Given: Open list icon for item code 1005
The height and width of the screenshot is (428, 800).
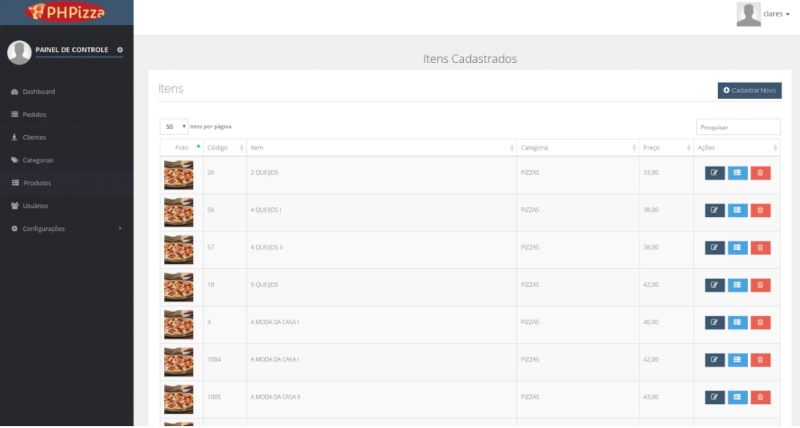Looking at the screenshot, I should click(738, 397).
